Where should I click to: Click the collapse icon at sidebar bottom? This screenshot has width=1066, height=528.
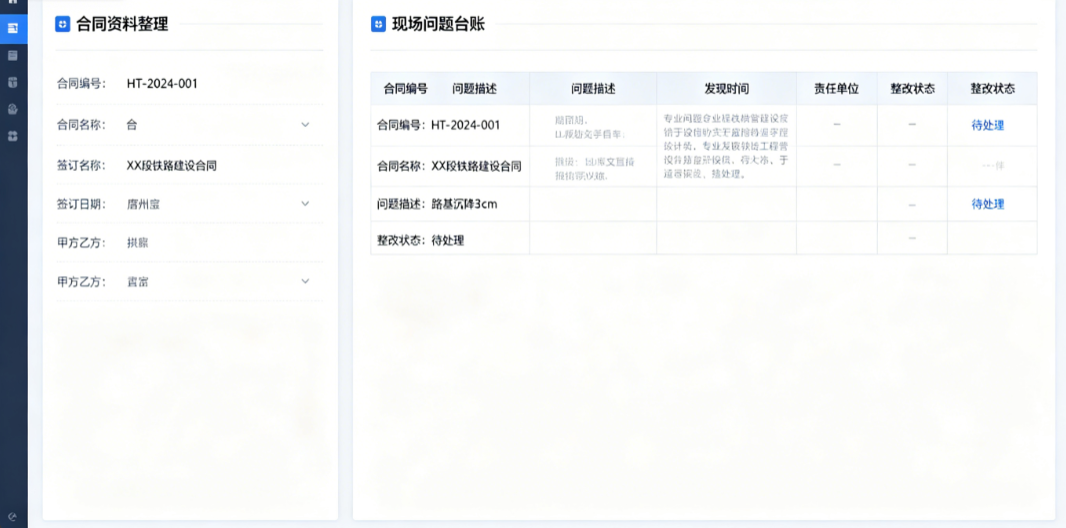pyautogui.click(x=12, y=516)
